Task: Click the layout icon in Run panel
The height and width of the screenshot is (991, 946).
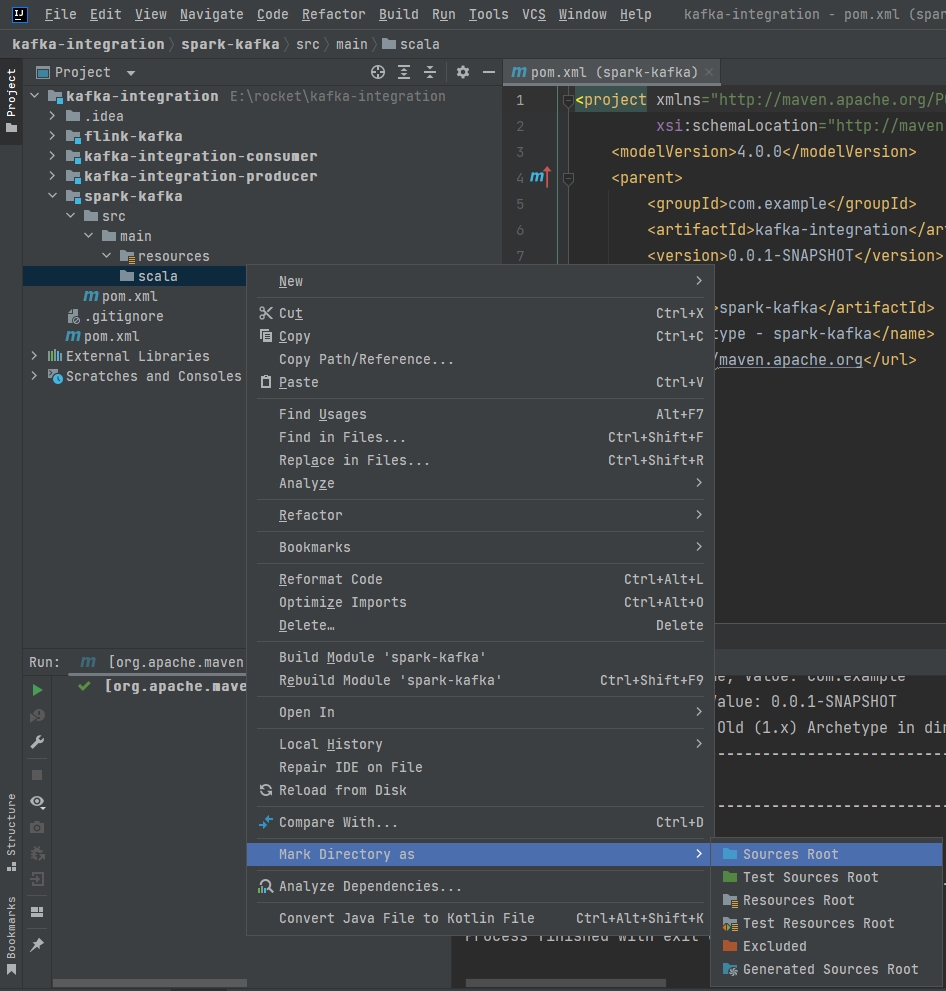Action: click(37, 912)
